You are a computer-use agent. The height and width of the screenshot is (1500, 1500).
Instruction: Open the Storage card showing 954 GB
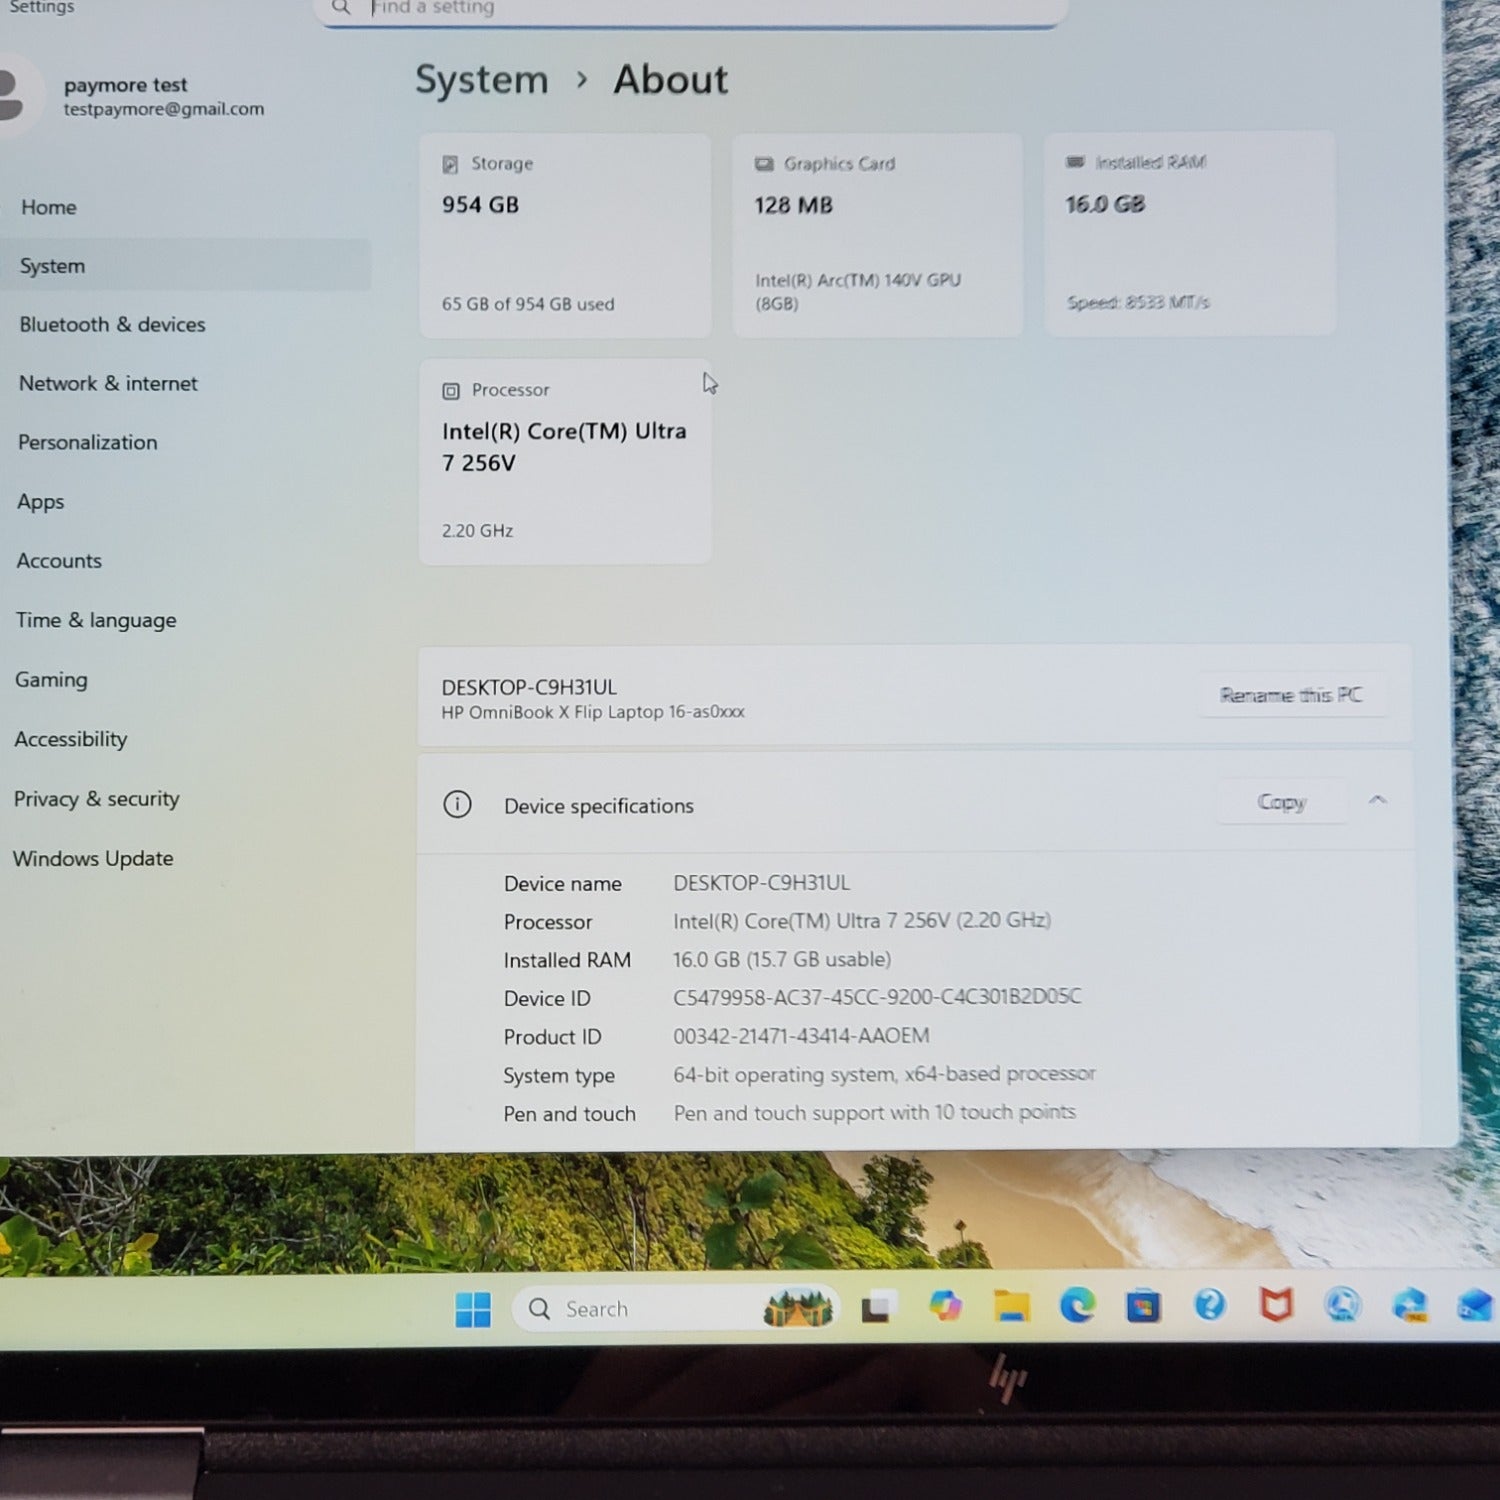tap(565, 235)
